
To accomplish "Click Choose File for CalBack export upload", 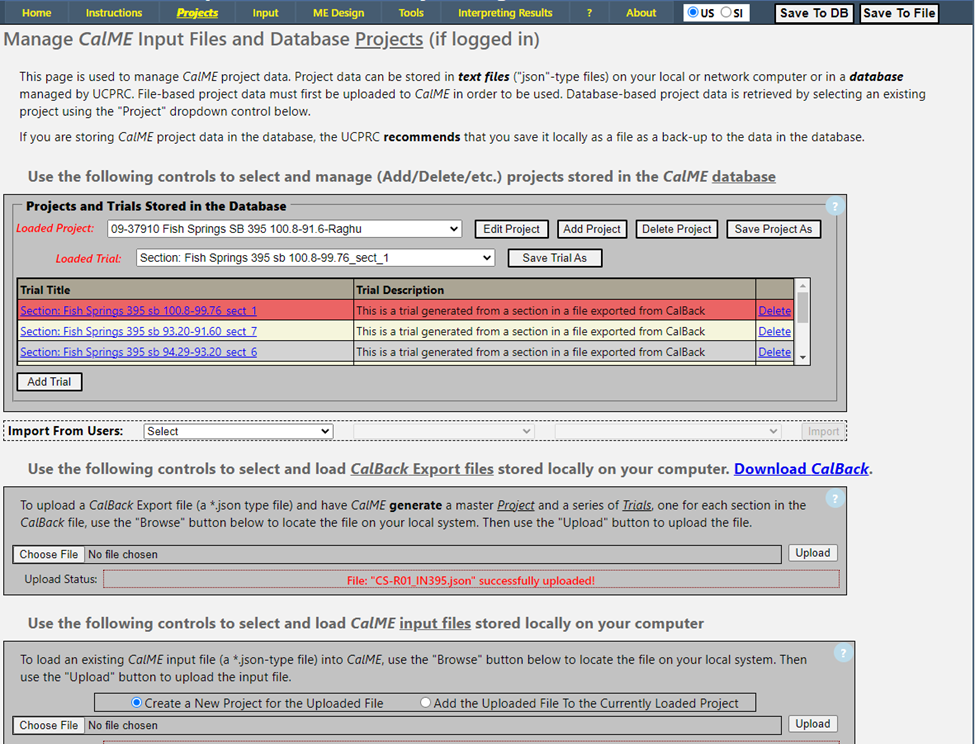I will point(49,554).
